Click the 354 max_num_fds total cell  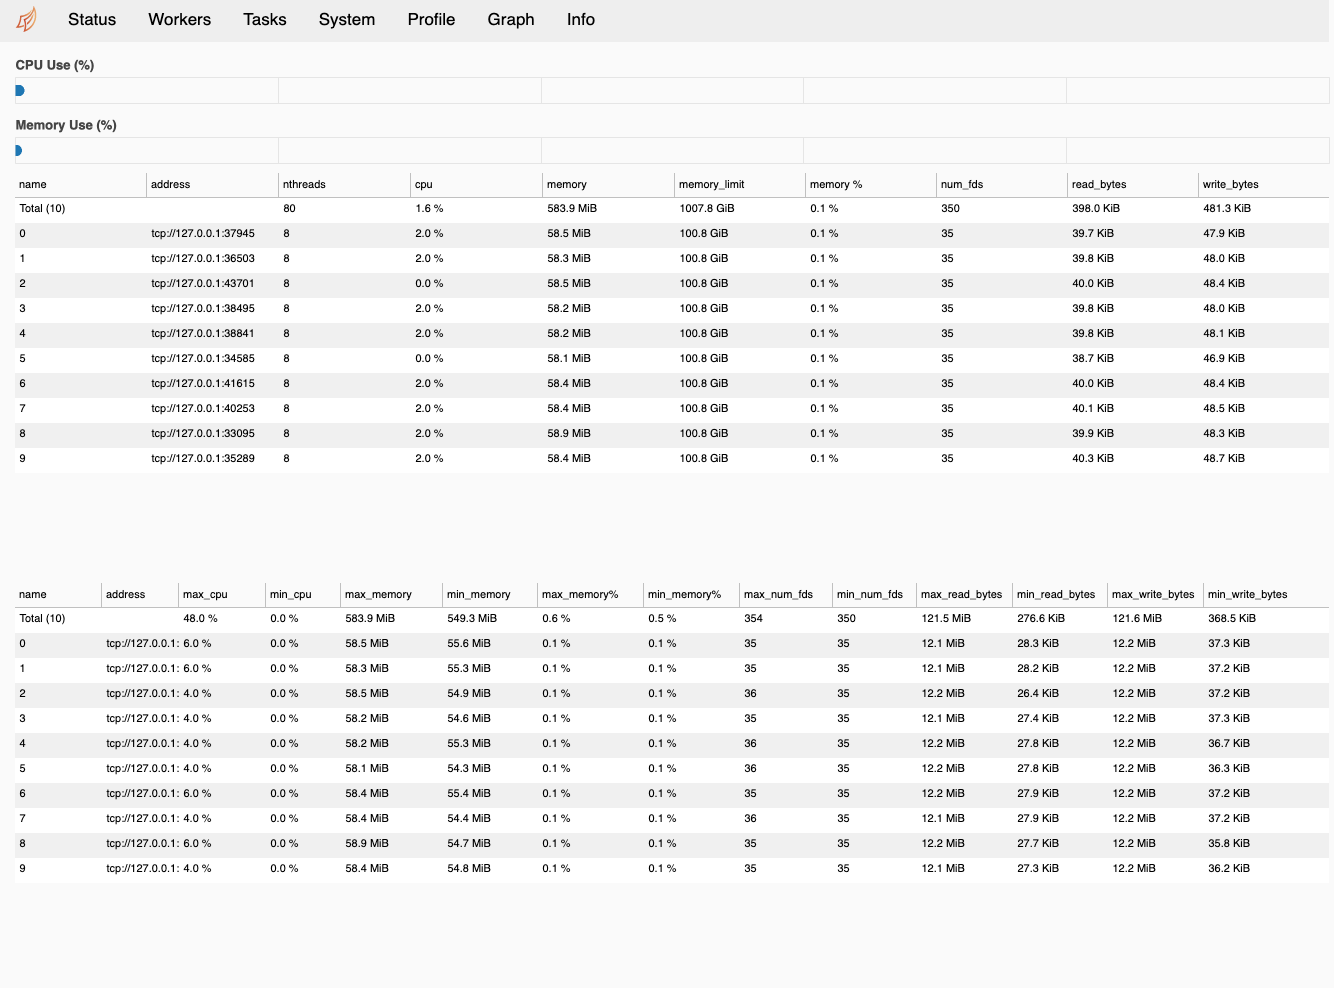point(753,618)
